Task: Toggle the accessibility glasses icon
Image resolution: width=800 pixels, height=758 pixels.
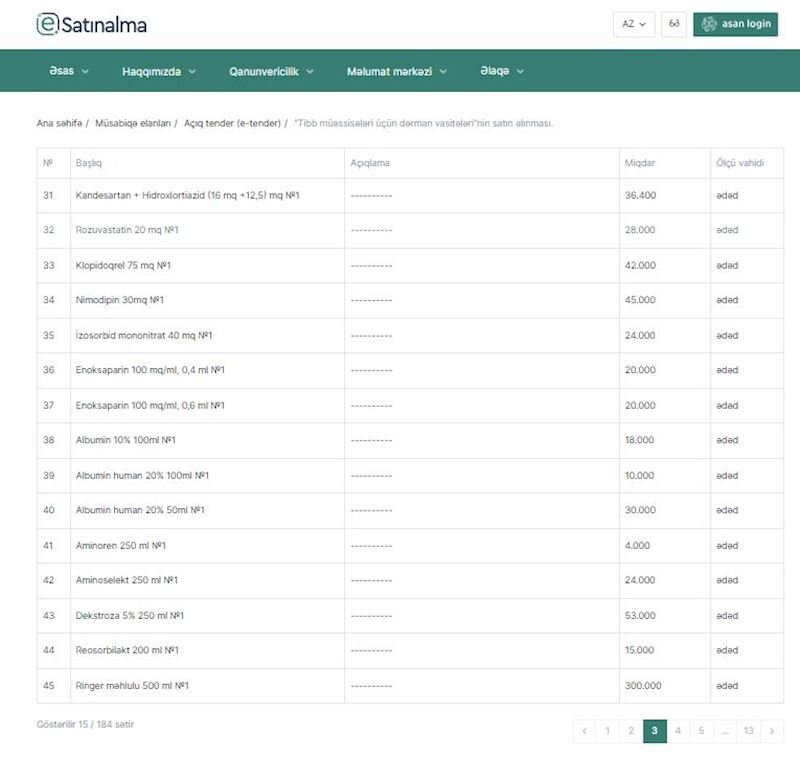Action: pos(674,24)
